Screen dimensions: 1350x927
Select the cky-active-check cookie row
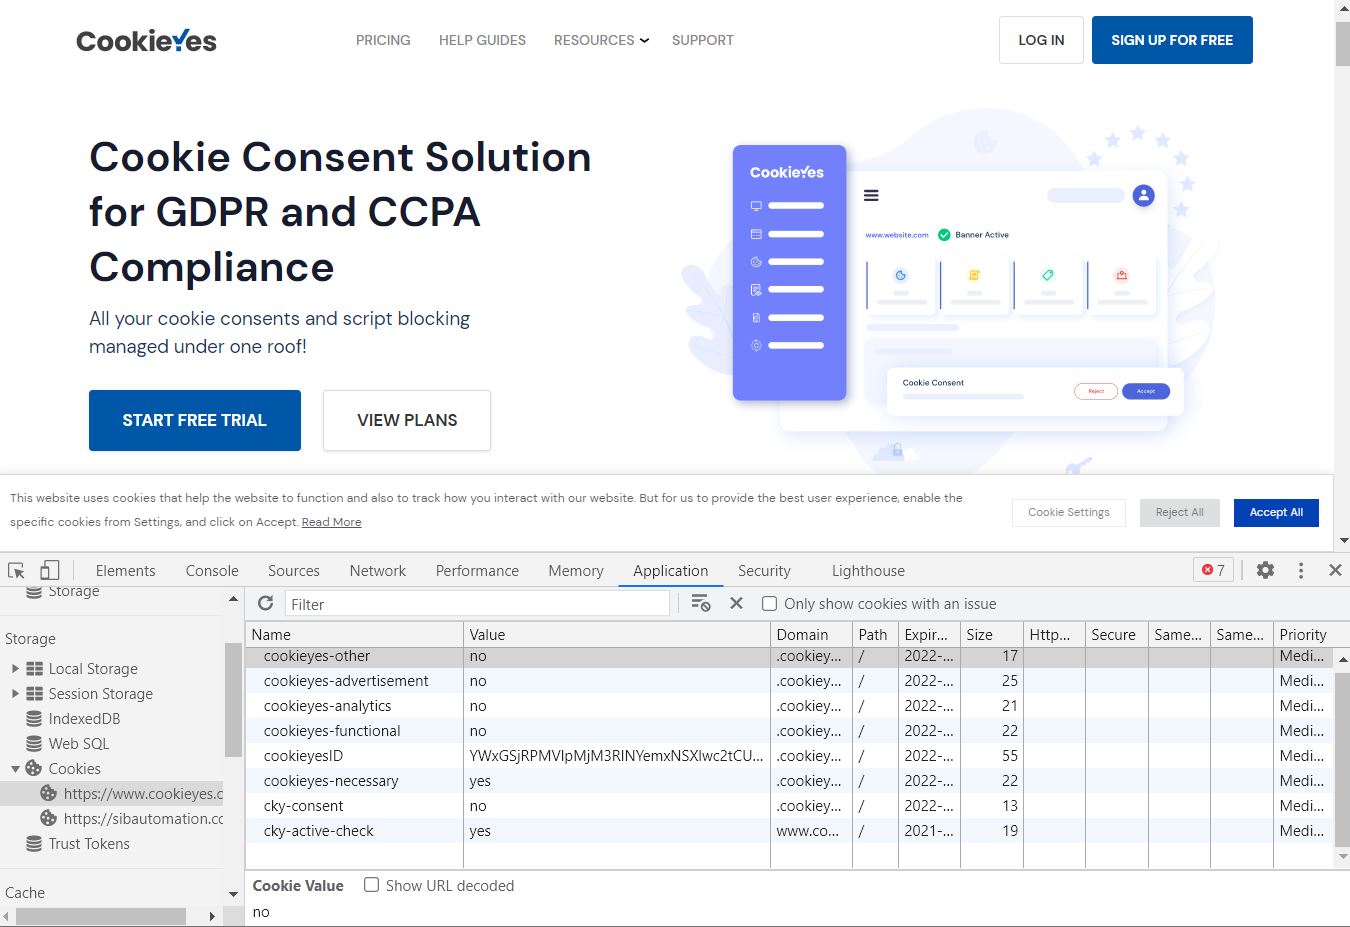point(790,831)
